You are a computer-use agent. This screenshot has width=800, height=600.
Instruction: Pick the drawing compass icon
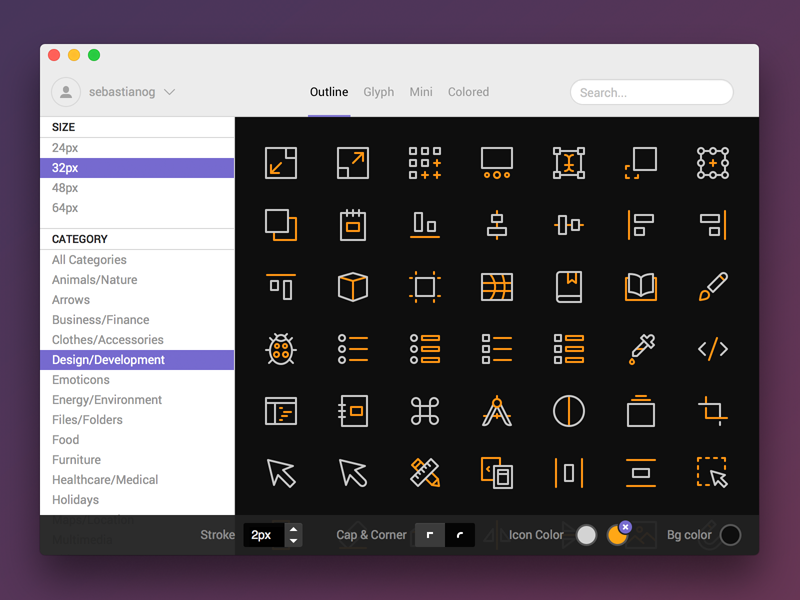coord(497,411)
